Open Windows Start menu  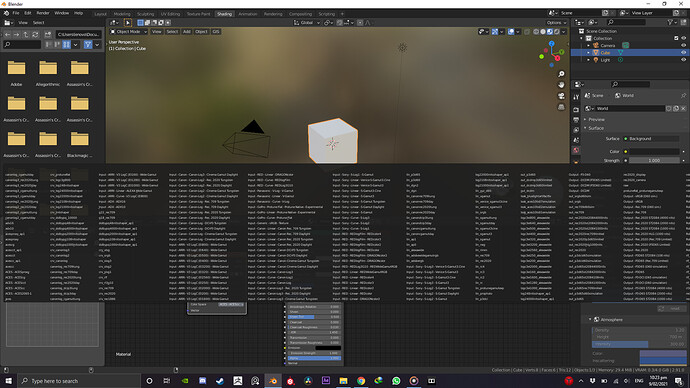(x=8, y=381)
